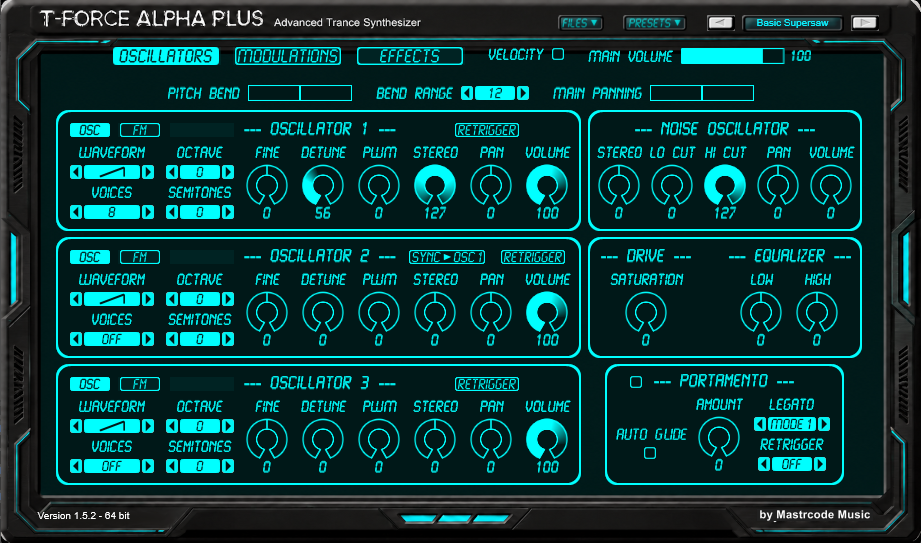Click Oscillator 2 Volume knob
This screenshot has width=921, height=543.
[547, 312]
